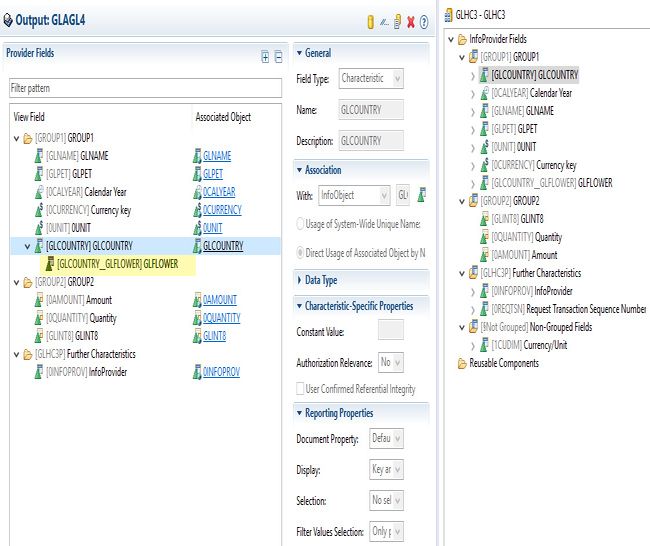Open the 0UNIT associated object link
This screenshot has height=546, width=650.
(x=213, y=228)
